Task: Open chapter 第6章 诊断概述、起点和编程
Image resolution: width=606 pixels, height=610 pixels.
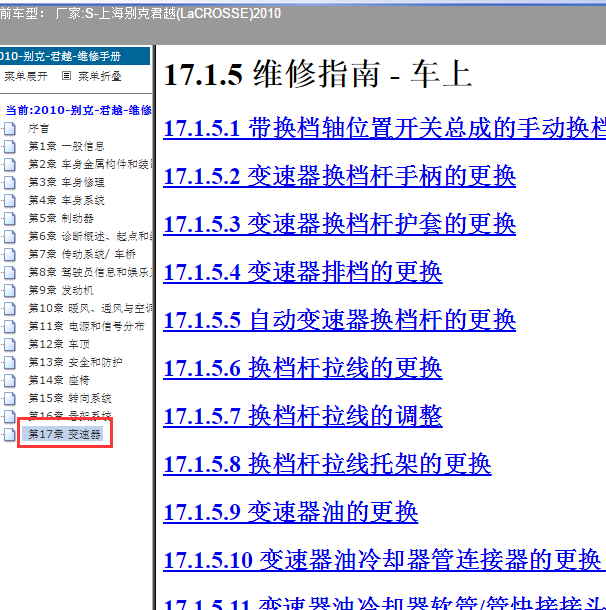Action: 90,237
